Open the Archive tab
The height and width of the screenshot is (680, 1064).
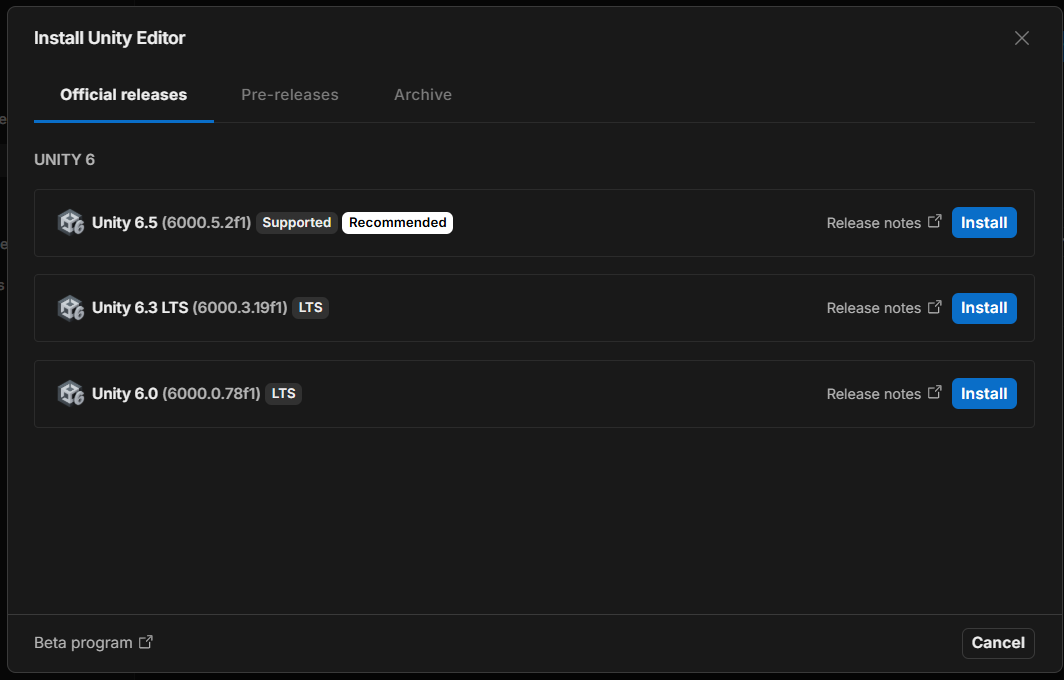point(423,95)
